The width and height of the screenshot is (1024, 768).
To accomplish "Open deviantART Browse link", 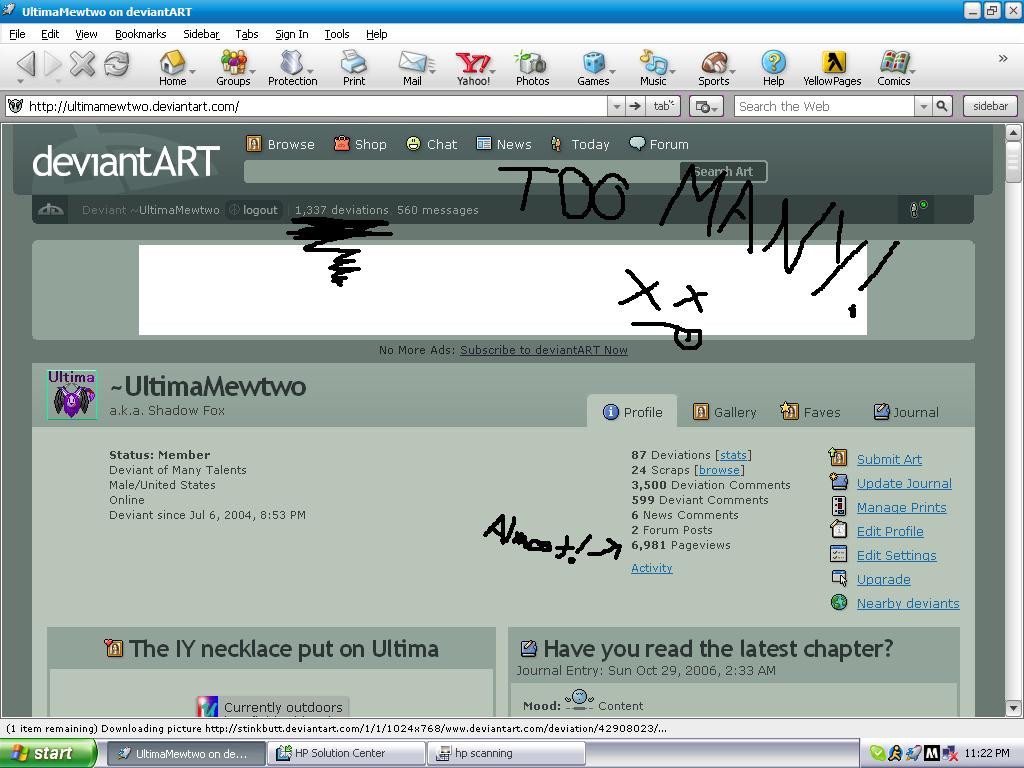I will tap(280, 144).
